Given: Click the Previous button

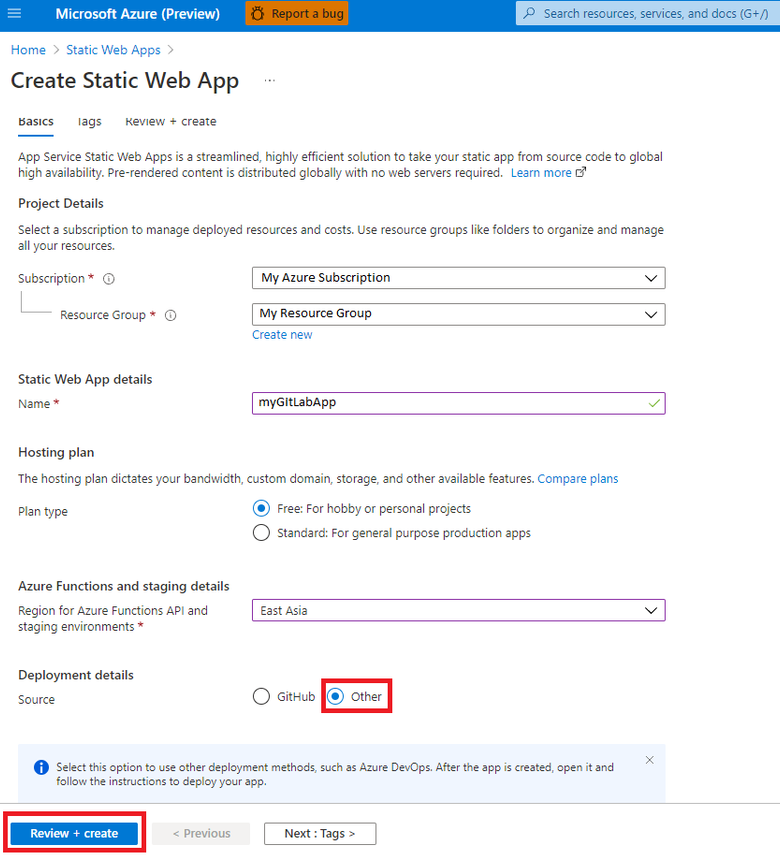Looking at the screenshot, I should [201, 834].
